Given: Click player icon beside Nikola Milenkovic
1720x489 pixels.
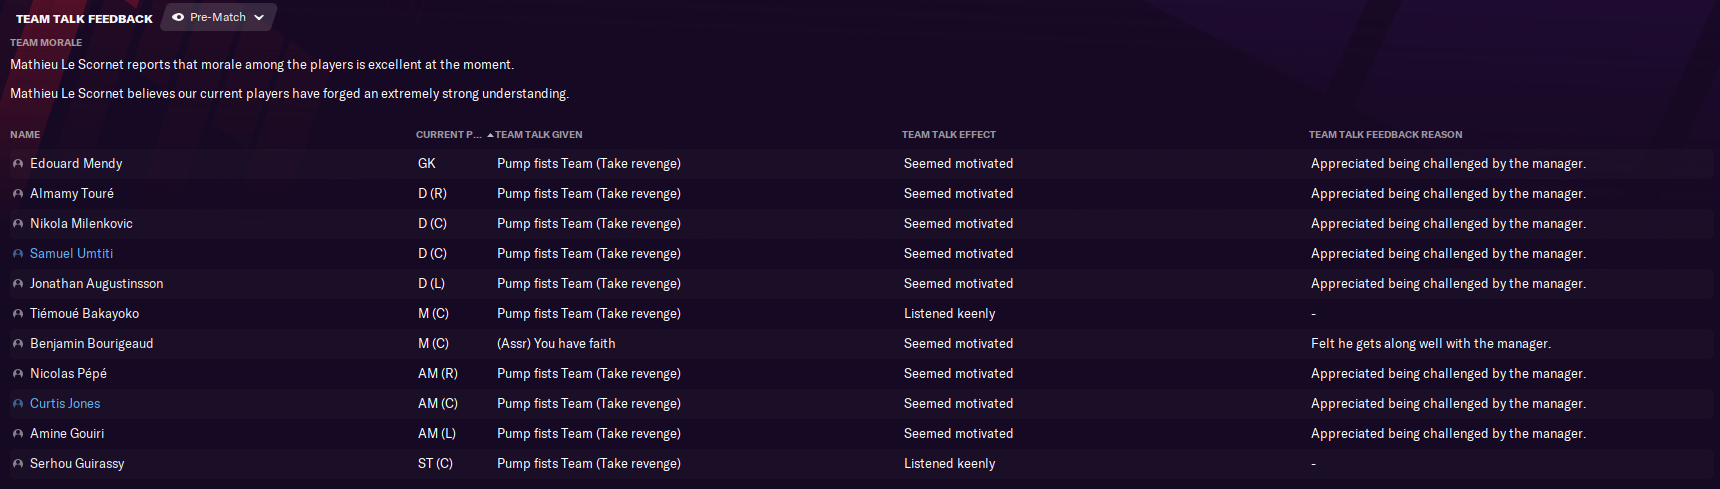Looking at the screenshot, I should pos(18,224).
